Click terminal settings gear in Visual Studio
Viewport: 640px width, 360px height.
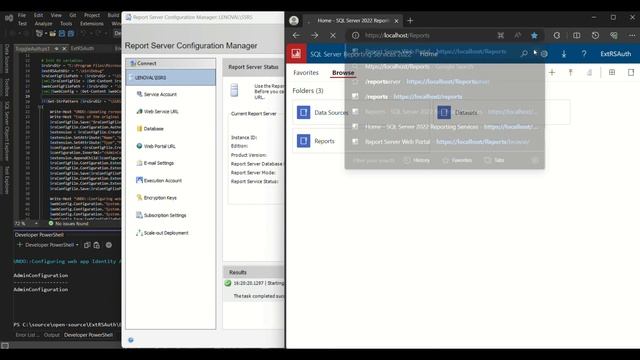click(x=109, y=245)
